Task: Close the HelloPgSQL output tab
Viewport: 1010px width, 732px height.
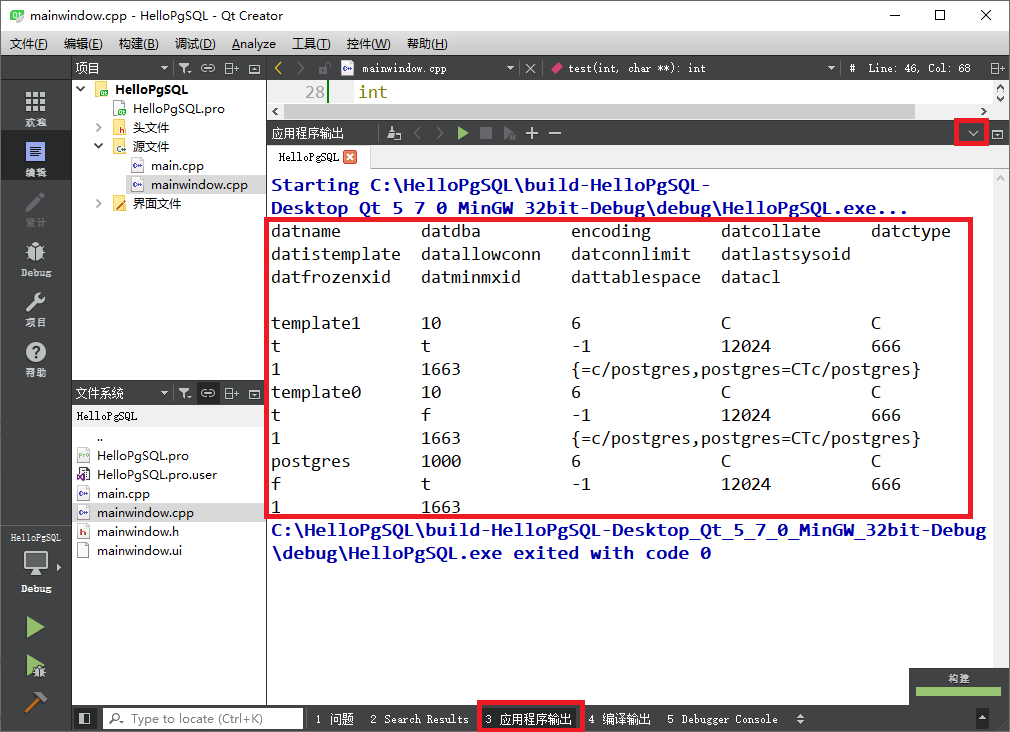Action: pyautogui.click(x=350, y=157)
